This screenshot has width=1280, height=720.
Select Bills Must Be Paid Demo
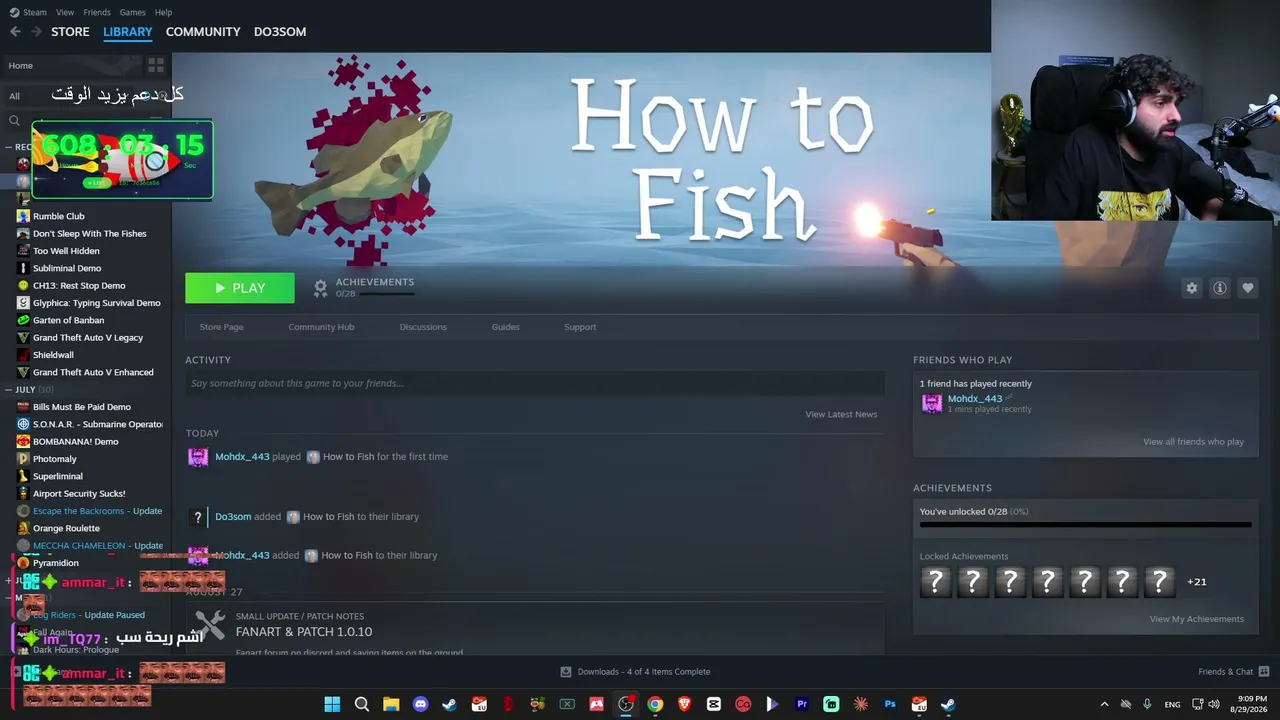[x=82, y=407]
